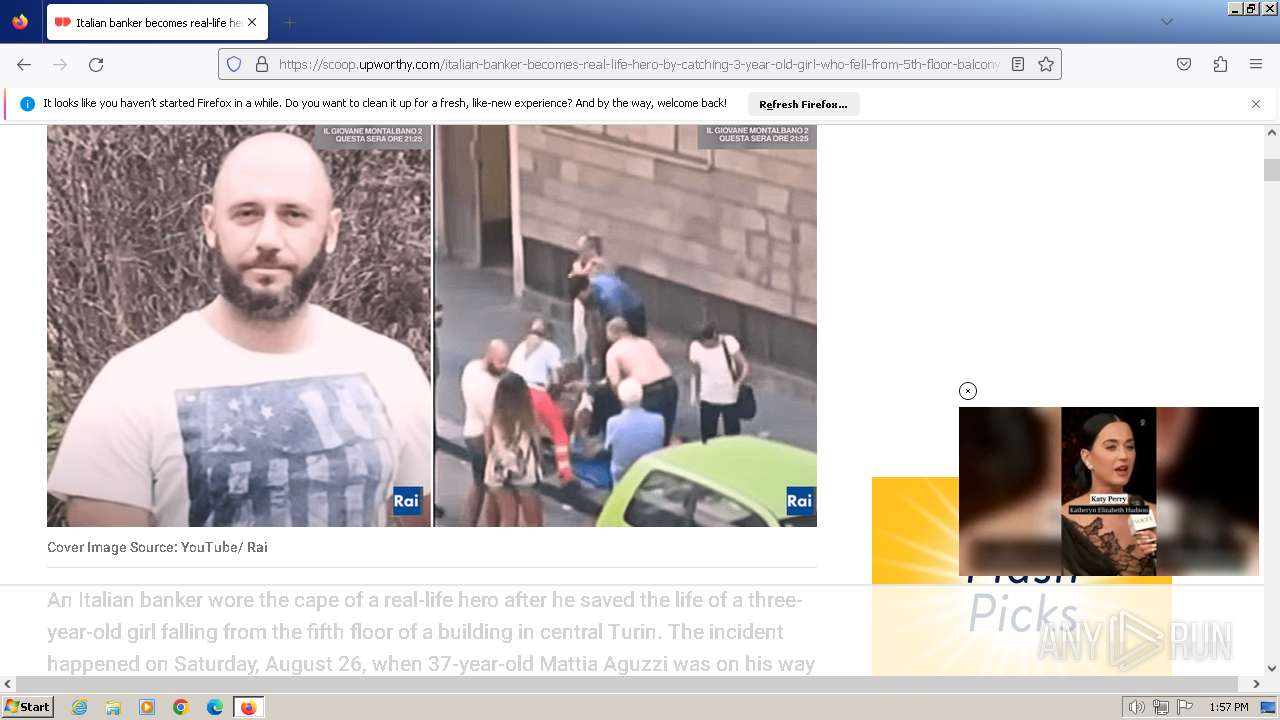This screenshot has width=1280, height=720.
Task: Close the Italian banker tab
Action: coord(251,22)
